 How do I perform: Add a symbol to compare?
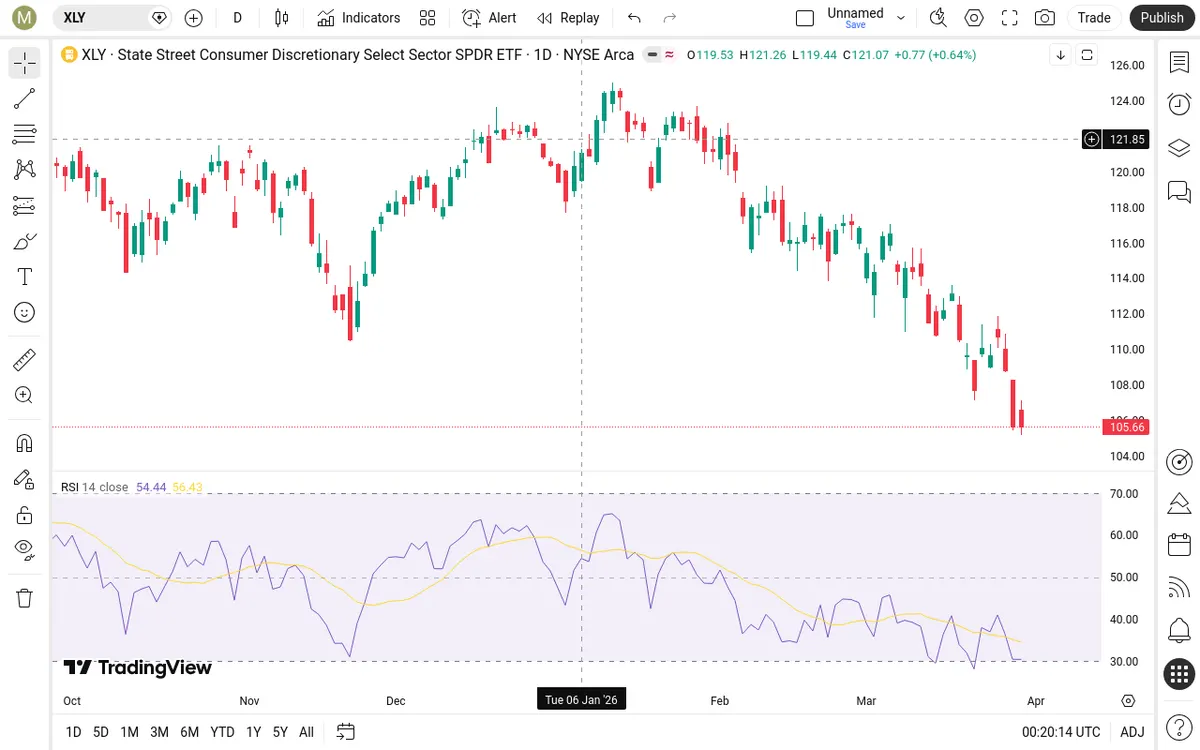pyautogui.click(x=194, y=18)
